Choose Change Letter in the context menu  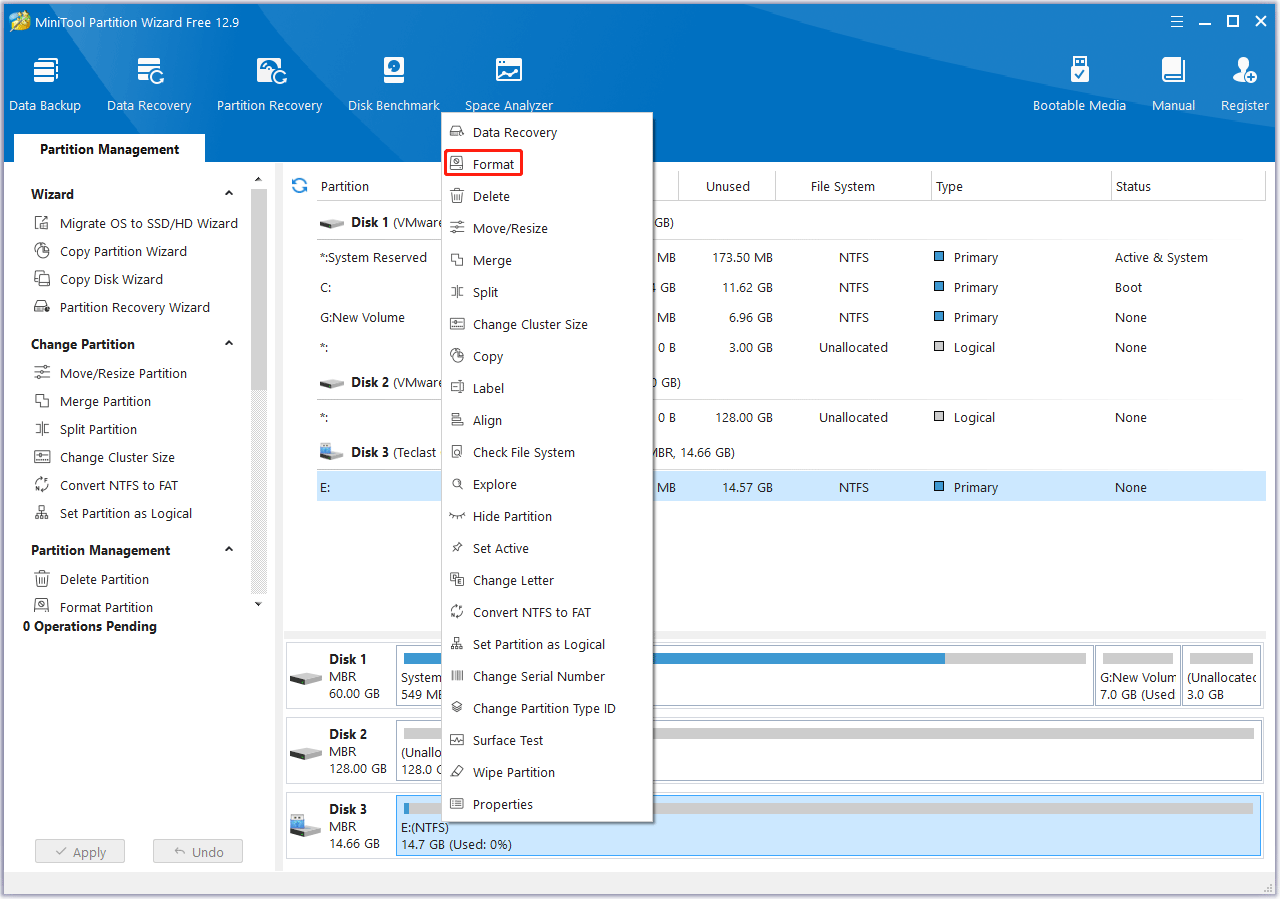pos(513,580)
